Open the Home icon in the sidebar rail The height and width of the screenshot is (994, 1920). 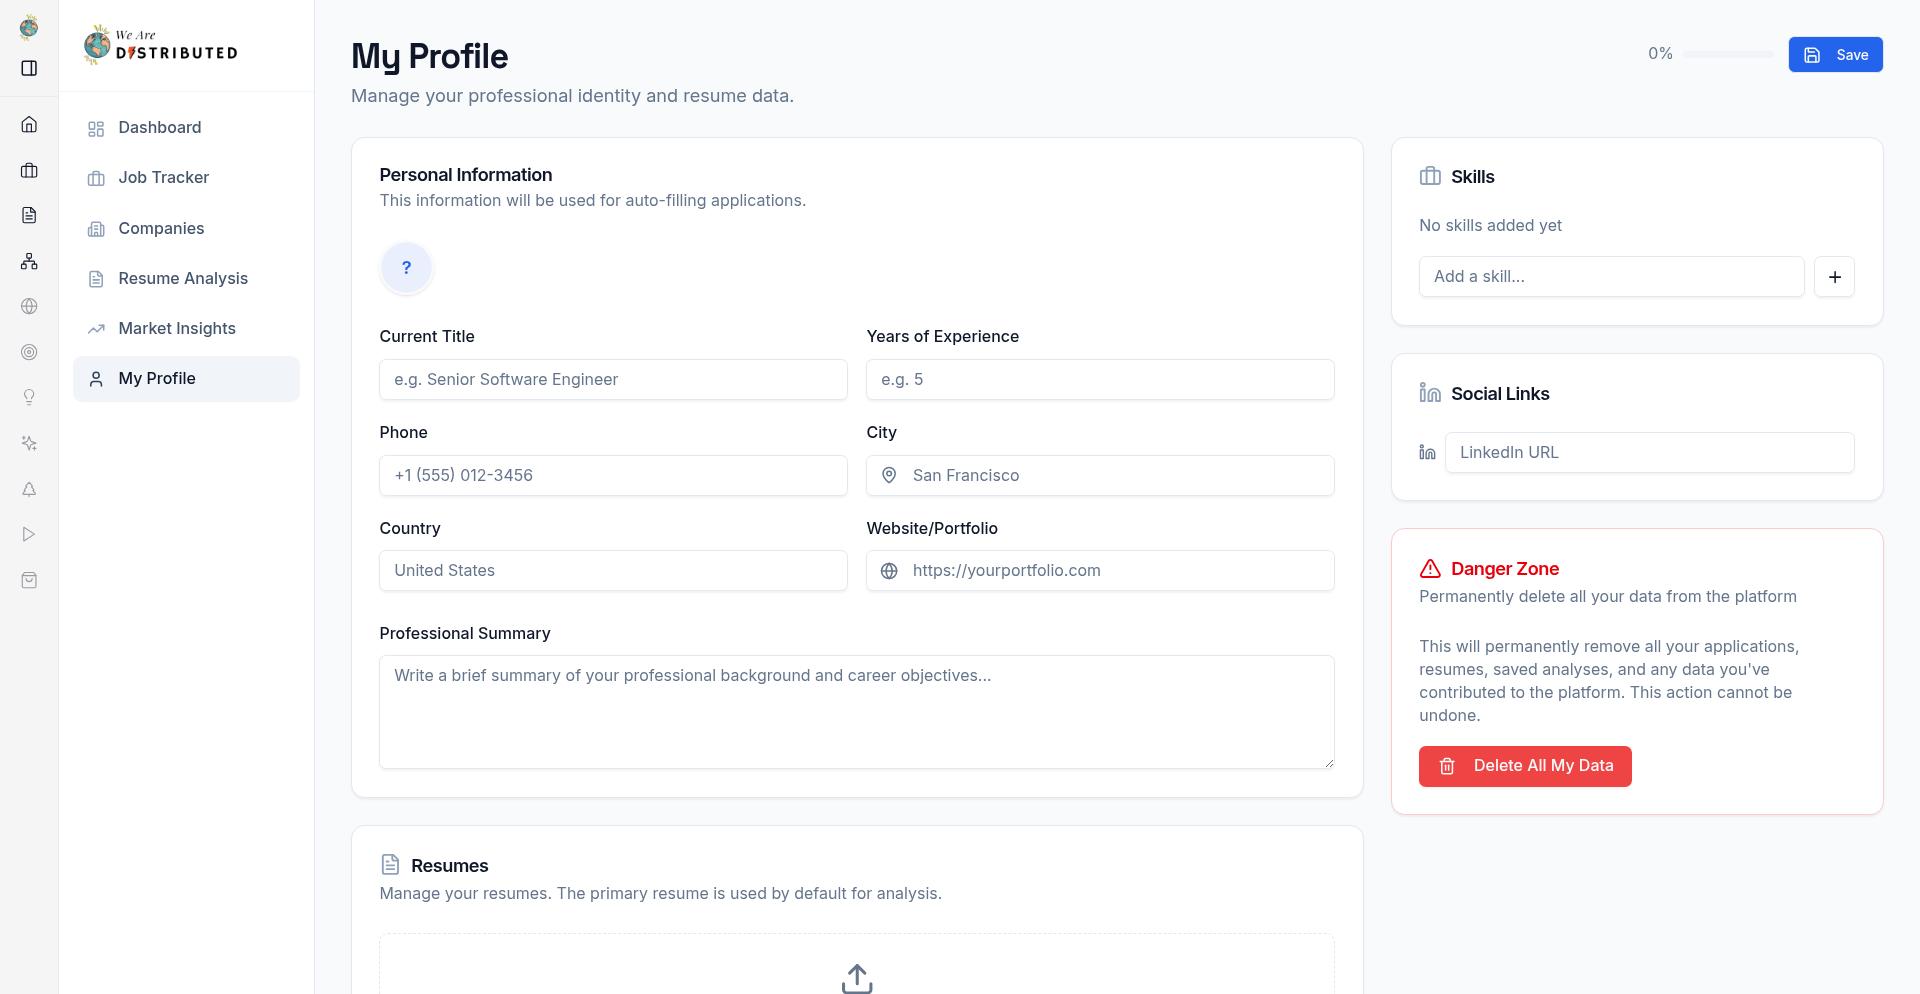[29, 124]
